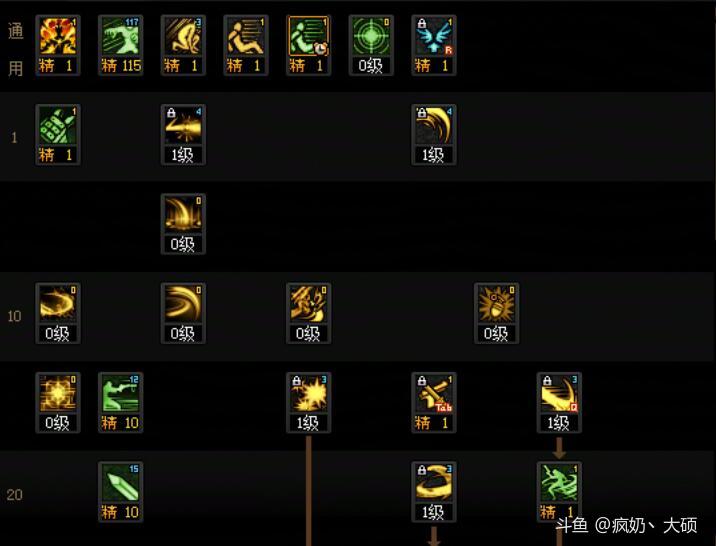Select the highlighted green runner with clock icon
Image resolution: width=716 pixels, height=546 pixels.
[x=309, y=45]
